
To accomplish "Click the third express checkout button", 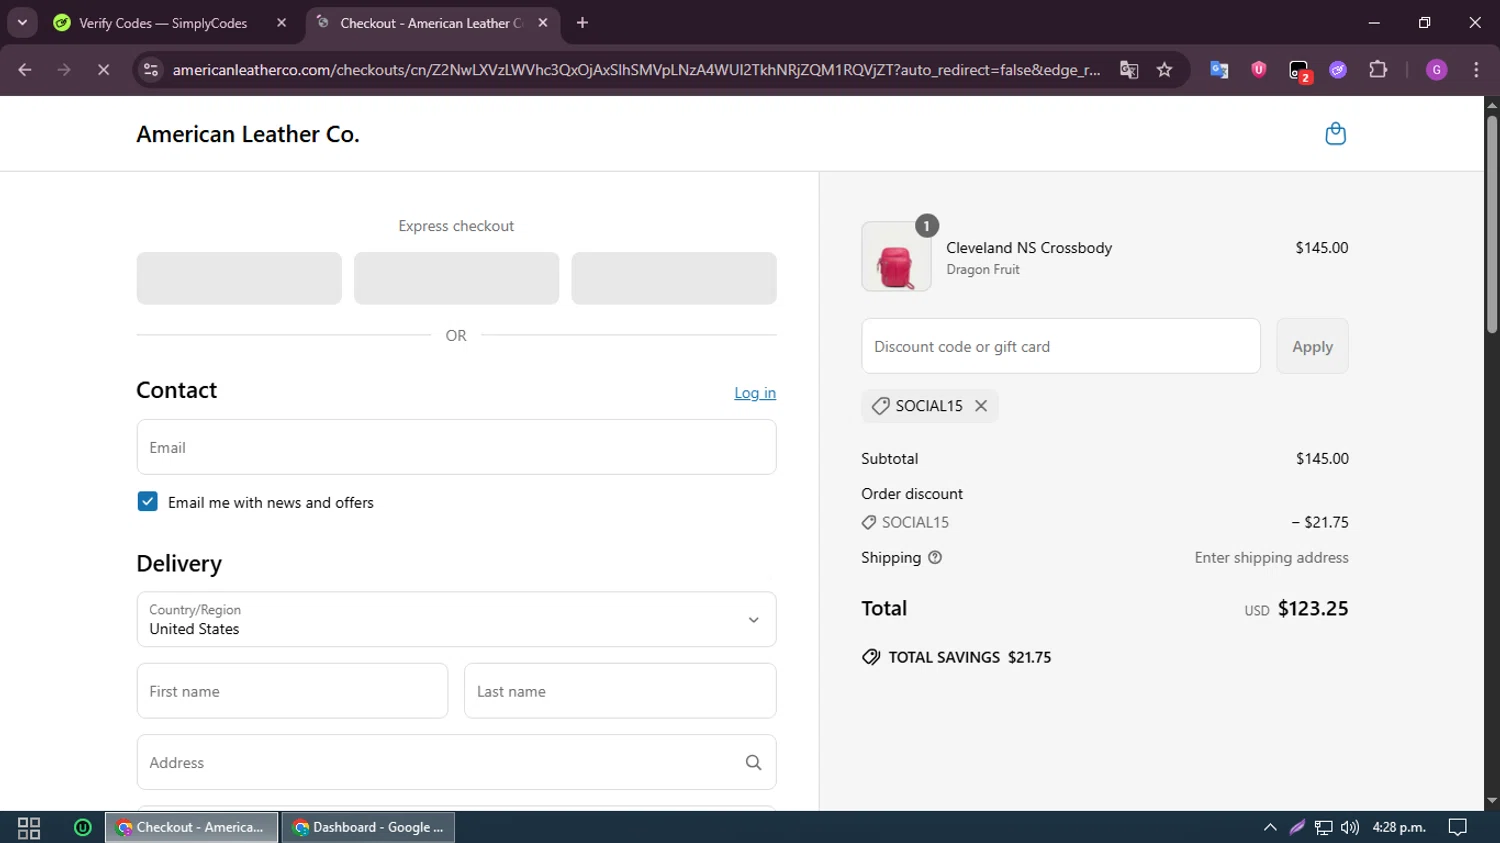I will [x=674, y=278].
